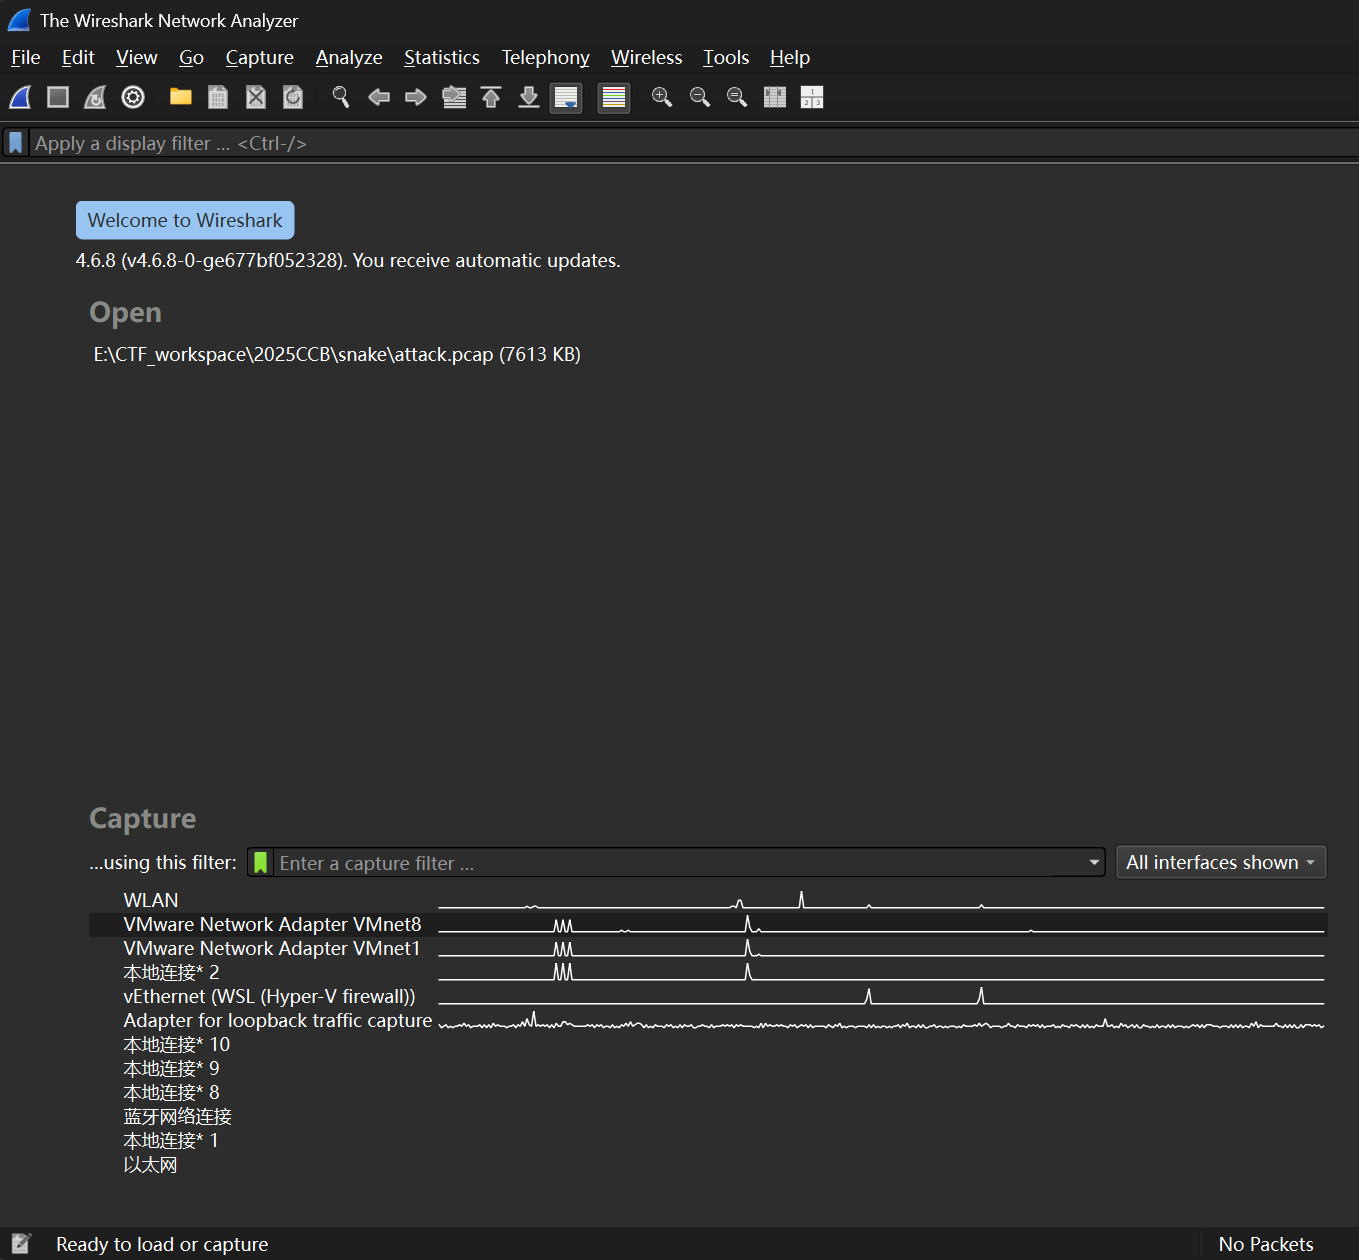Screen dimensions: 1359x1260
Task: Select the WLAN interface
Action: (x=708, y=901)
